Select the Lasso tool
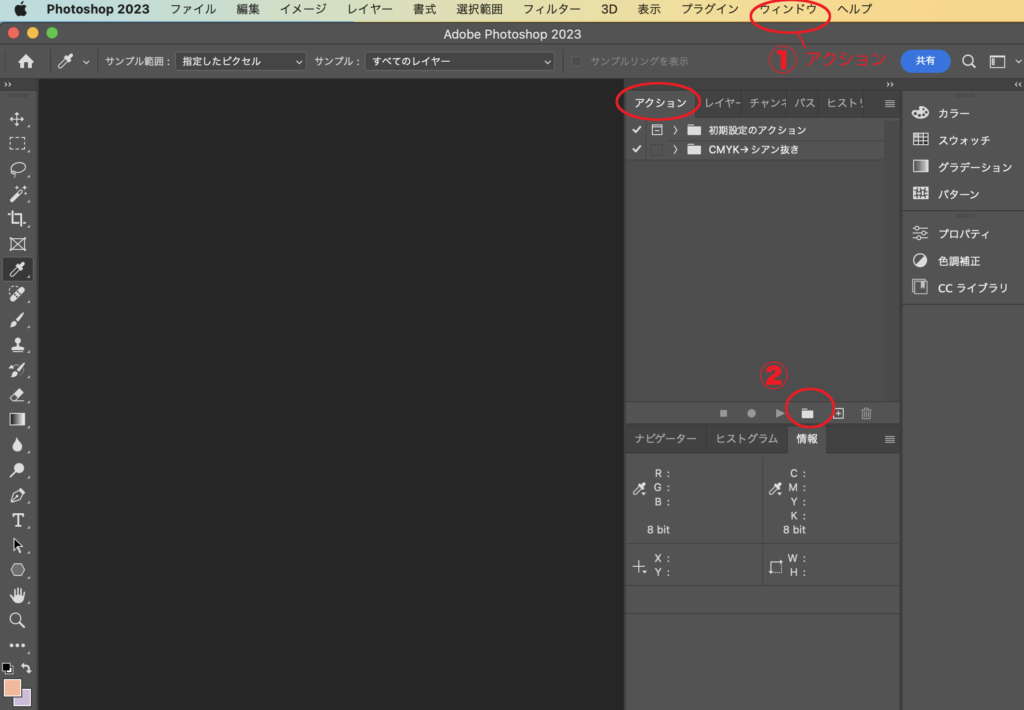The width and height of the screenshot is (1024, 710). tap(18, 169)
